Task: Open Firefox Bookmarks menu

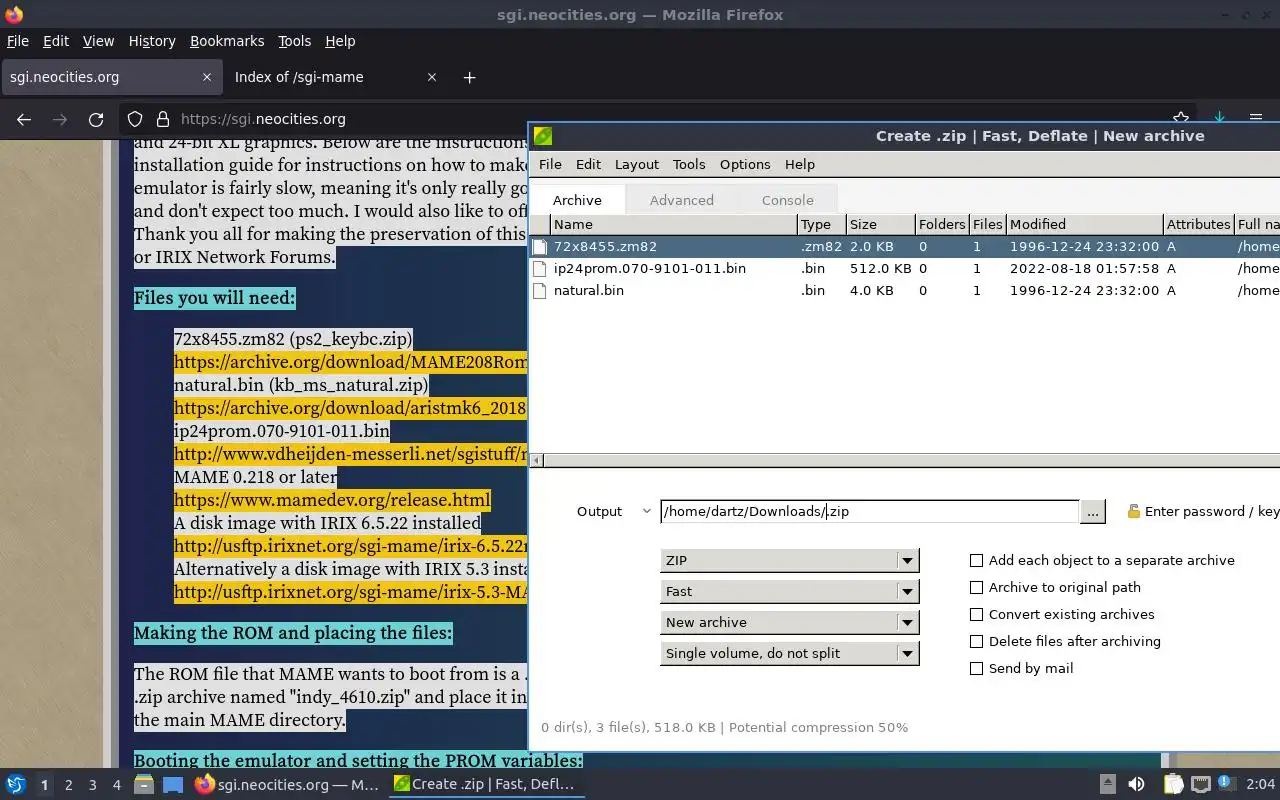Action: [x=227, y=41]
